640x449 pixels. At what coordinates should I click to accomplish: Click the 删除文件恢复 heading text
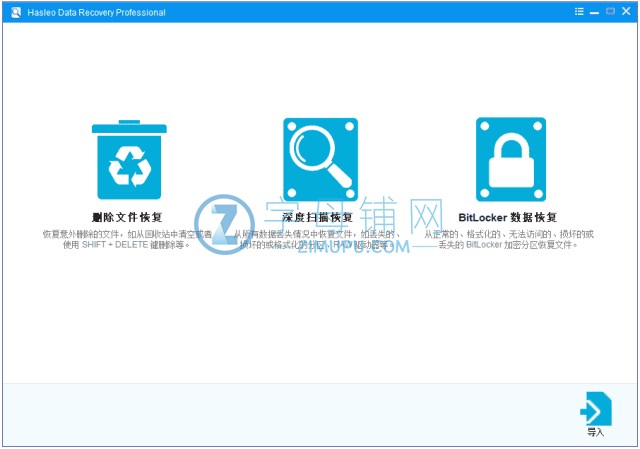127,217
